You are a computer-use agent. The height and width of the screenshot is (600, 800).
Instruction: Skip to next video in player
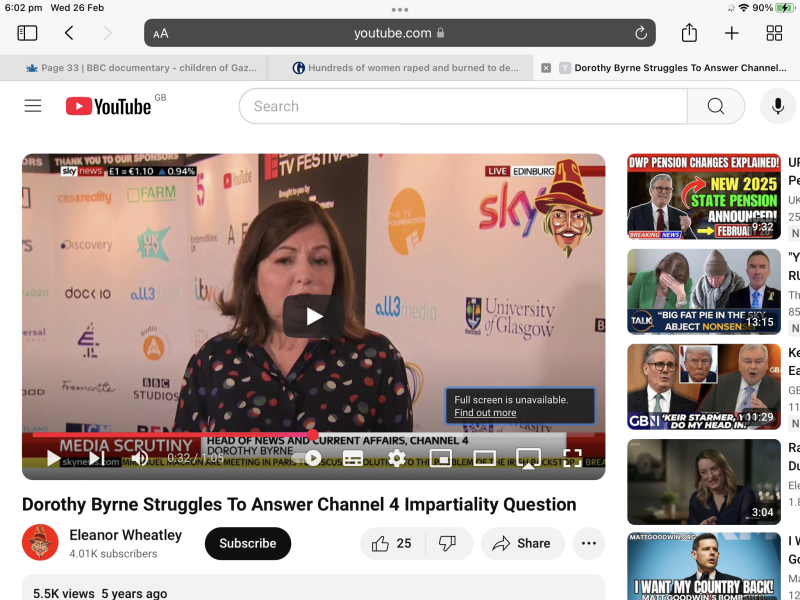click(x=97, y=458)
